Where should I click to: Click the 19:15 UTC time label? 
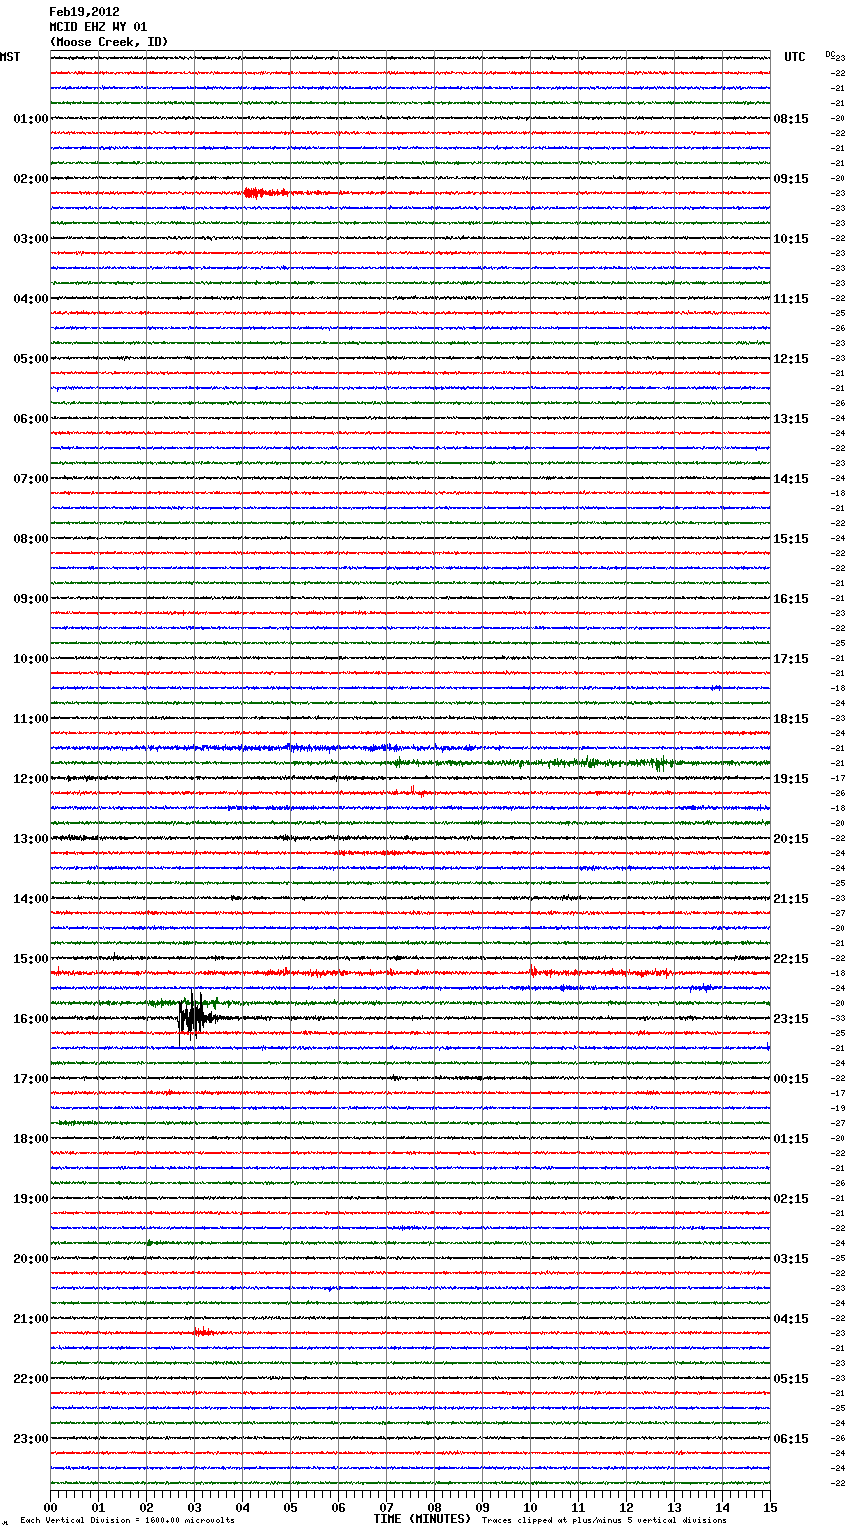(791, 779)
